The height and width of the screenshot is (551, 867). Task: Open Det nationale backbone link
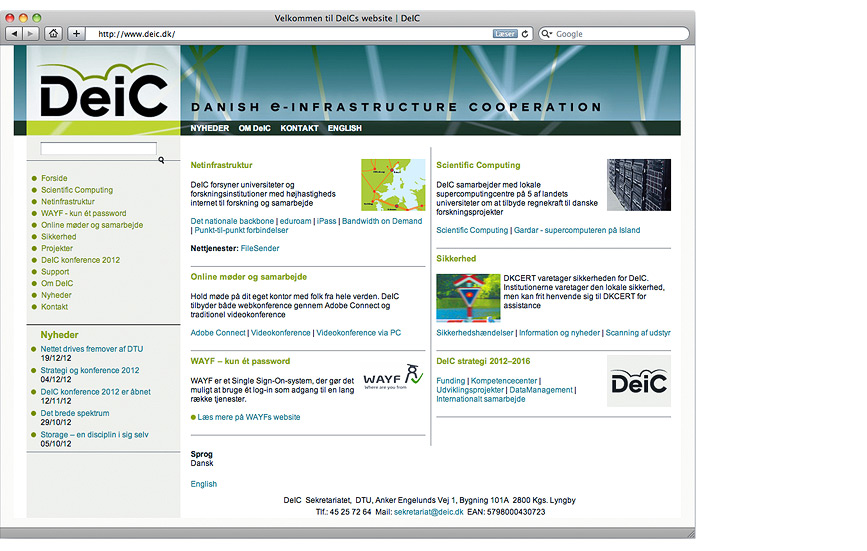(232, 221)
